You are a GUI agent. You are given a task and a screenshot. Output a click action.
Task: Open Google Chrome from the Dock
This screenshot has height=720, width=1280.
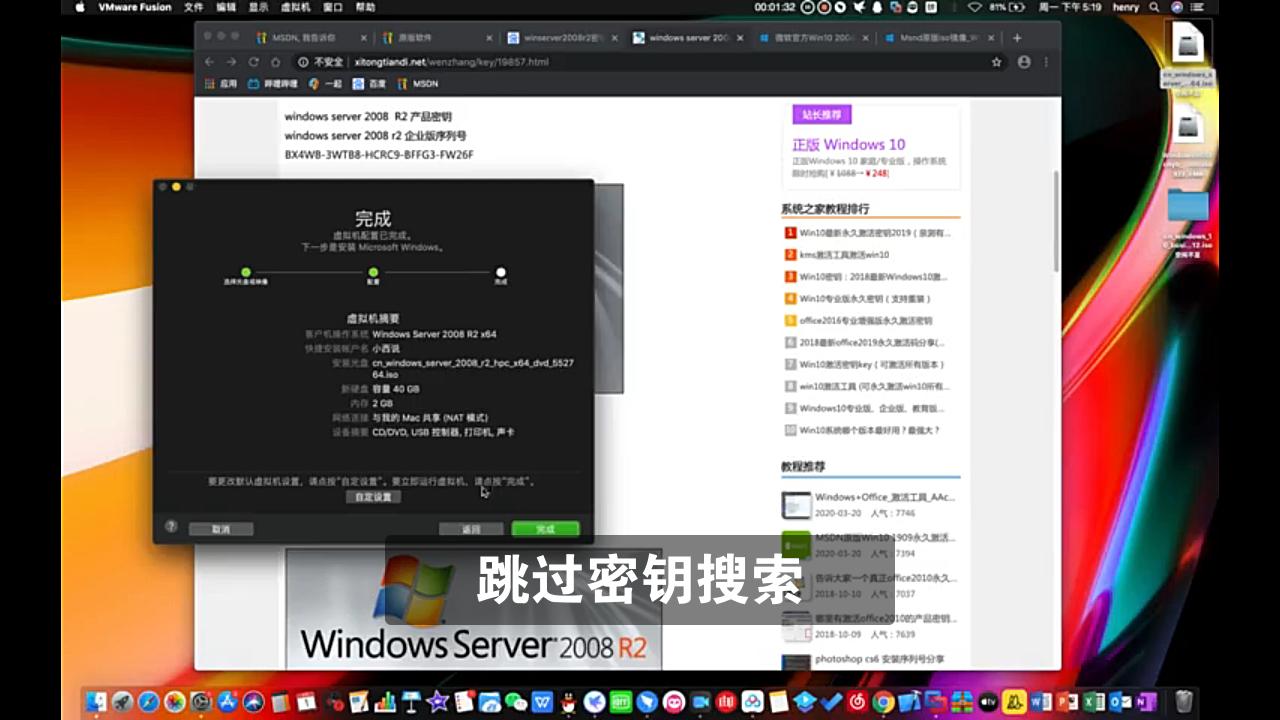[x=882, y=702]
